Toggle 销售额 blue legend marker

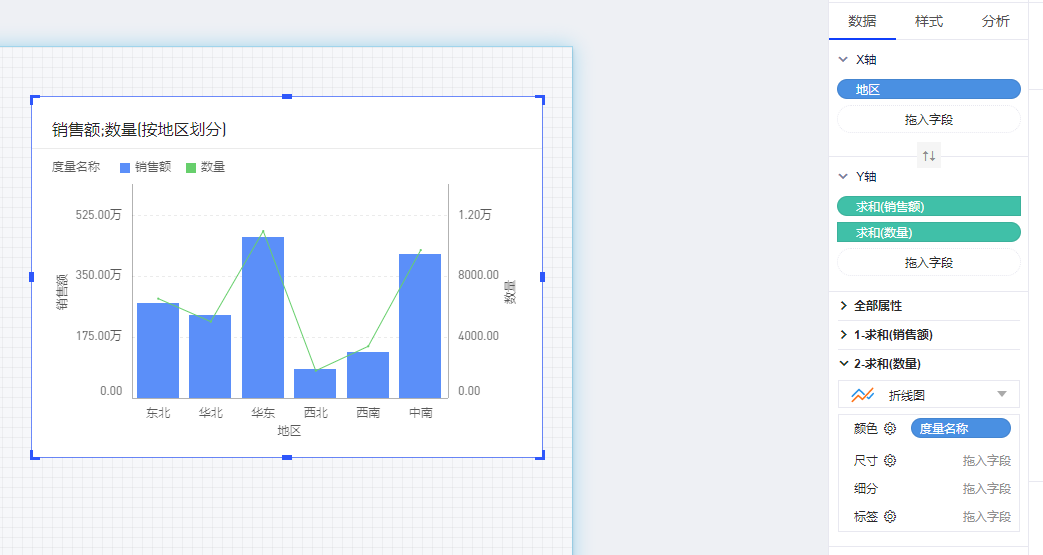(x=125, y=168)
